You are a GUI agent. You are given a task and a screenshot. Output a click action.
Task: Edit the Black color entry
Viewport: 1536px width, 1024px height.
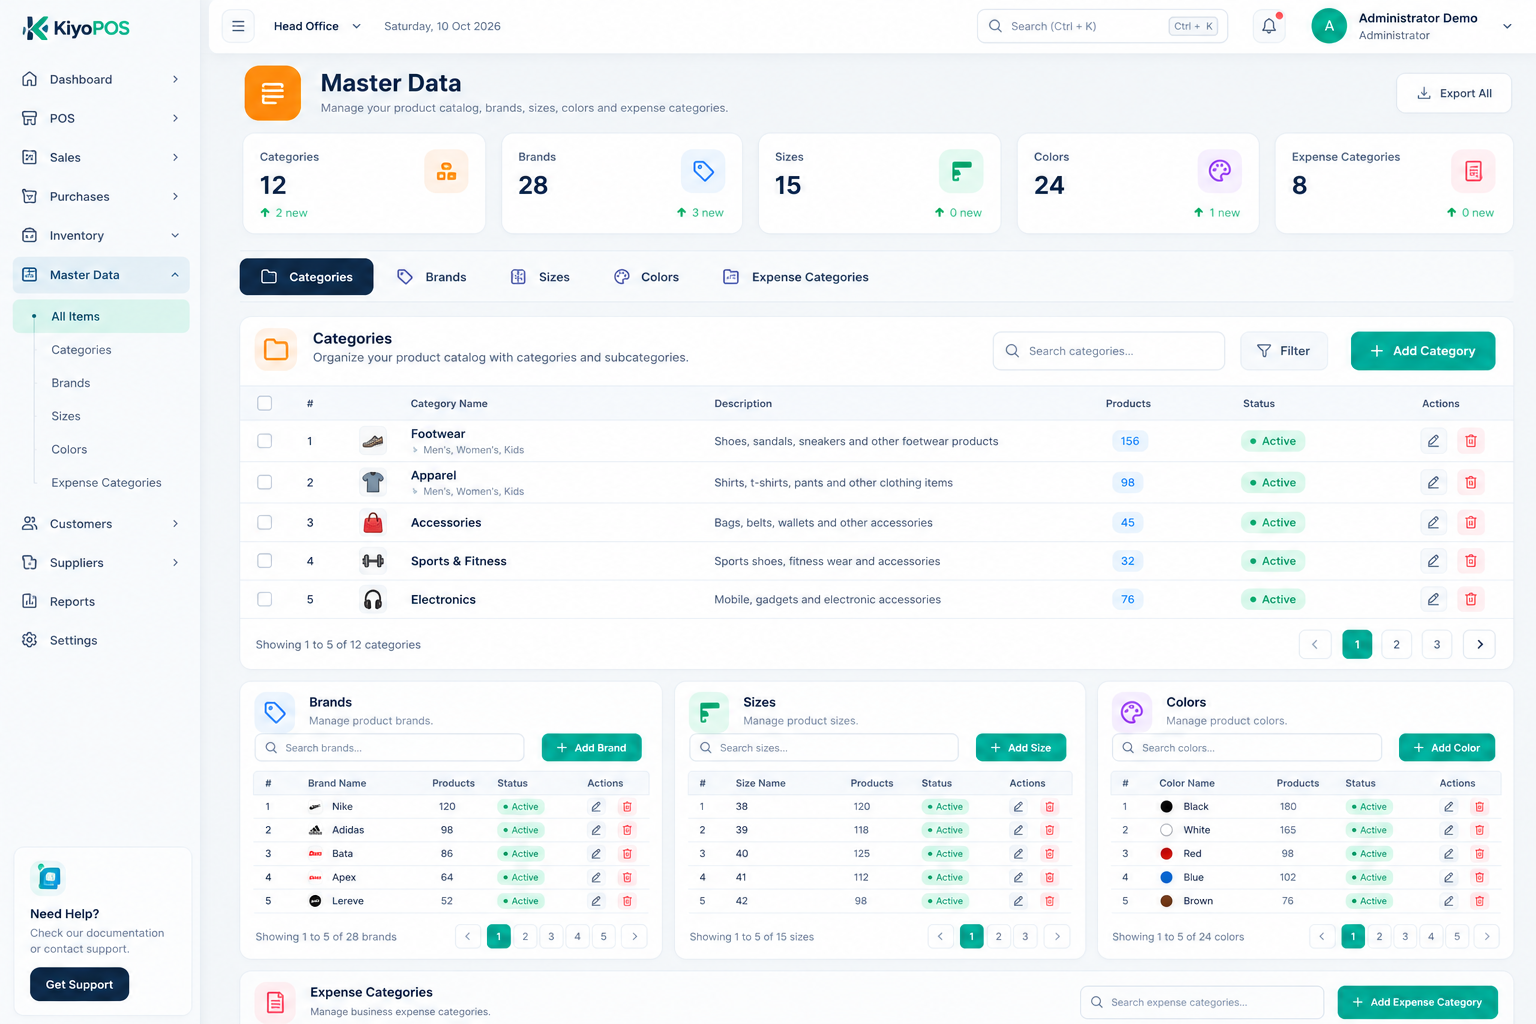coord(1448,807)
